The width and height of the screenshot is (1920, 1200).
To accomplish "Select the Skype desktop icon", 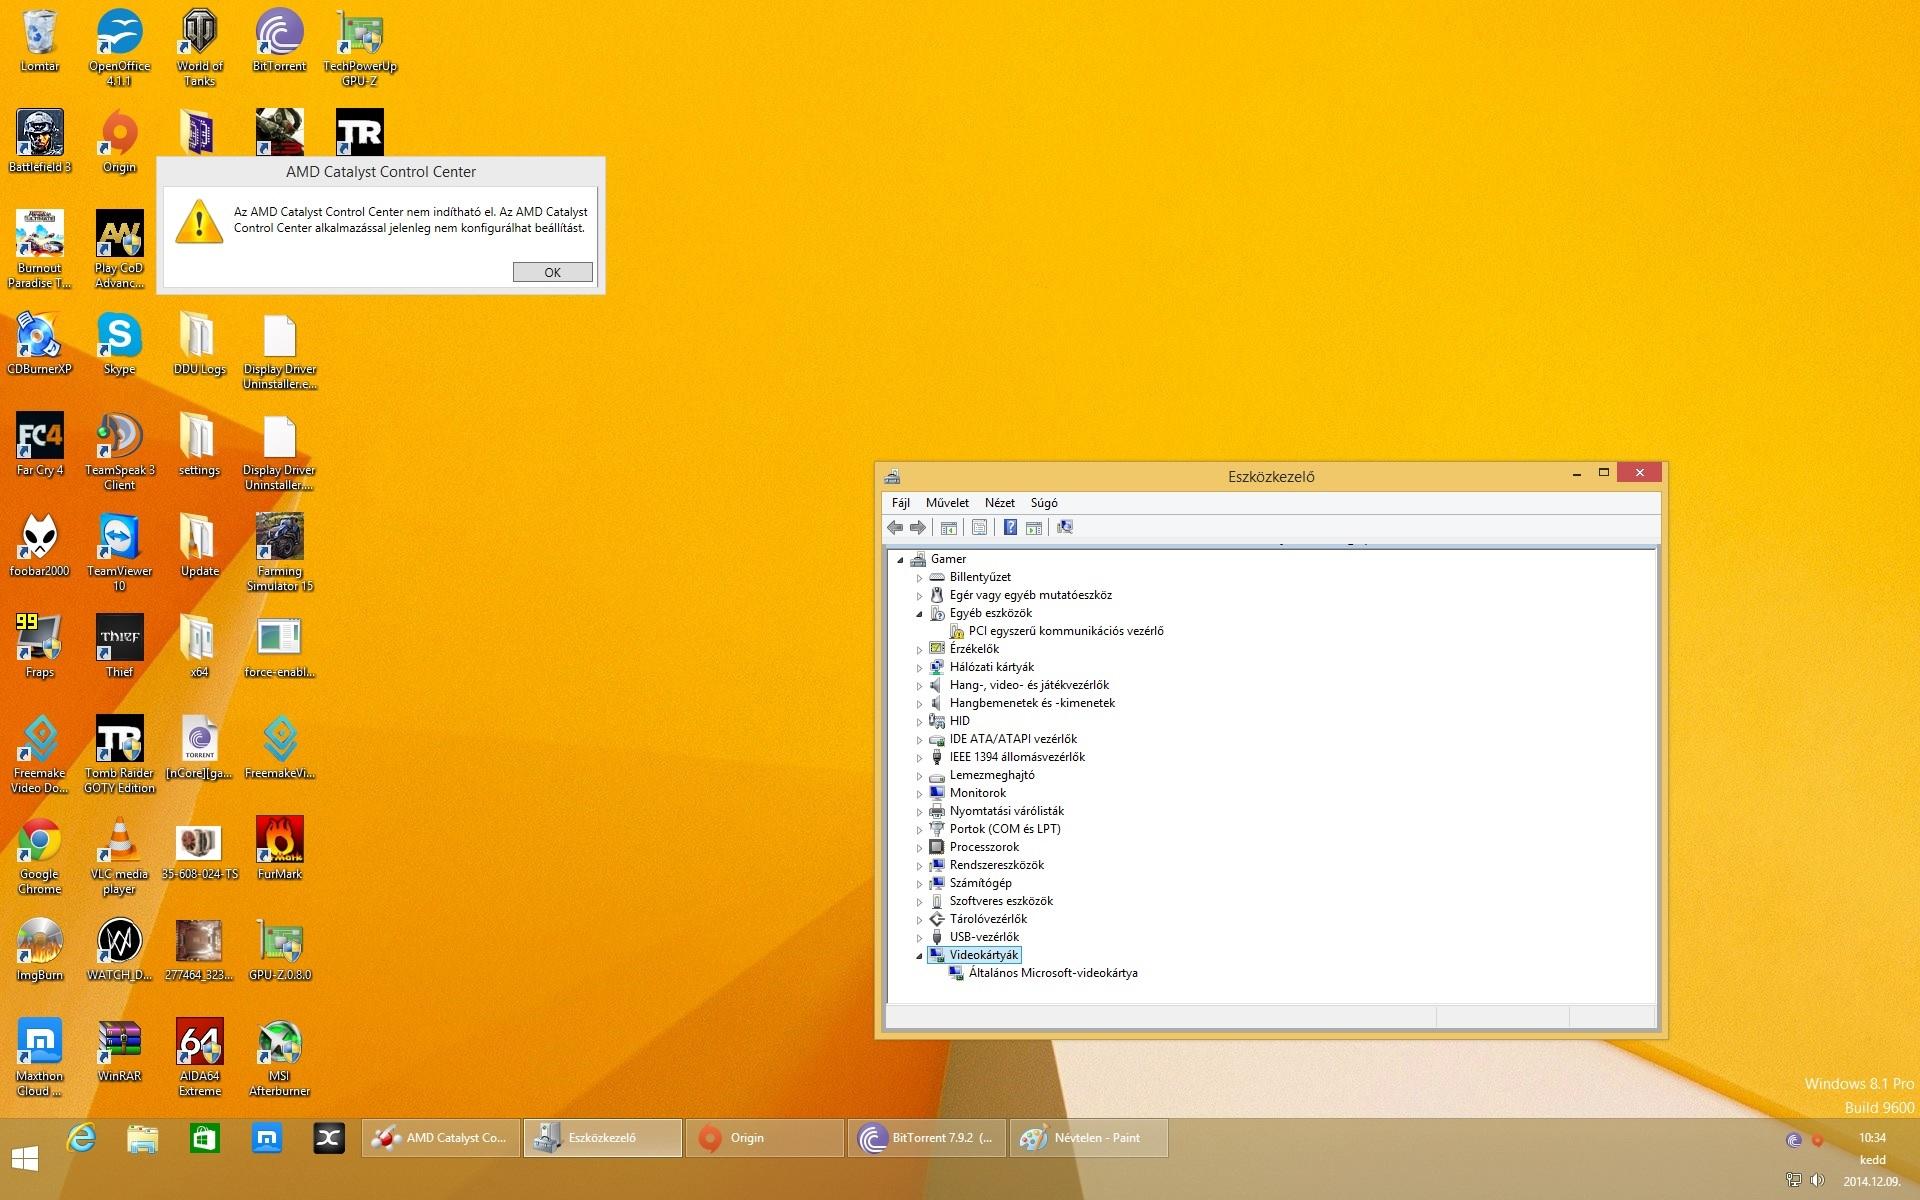I will (120, 343).
